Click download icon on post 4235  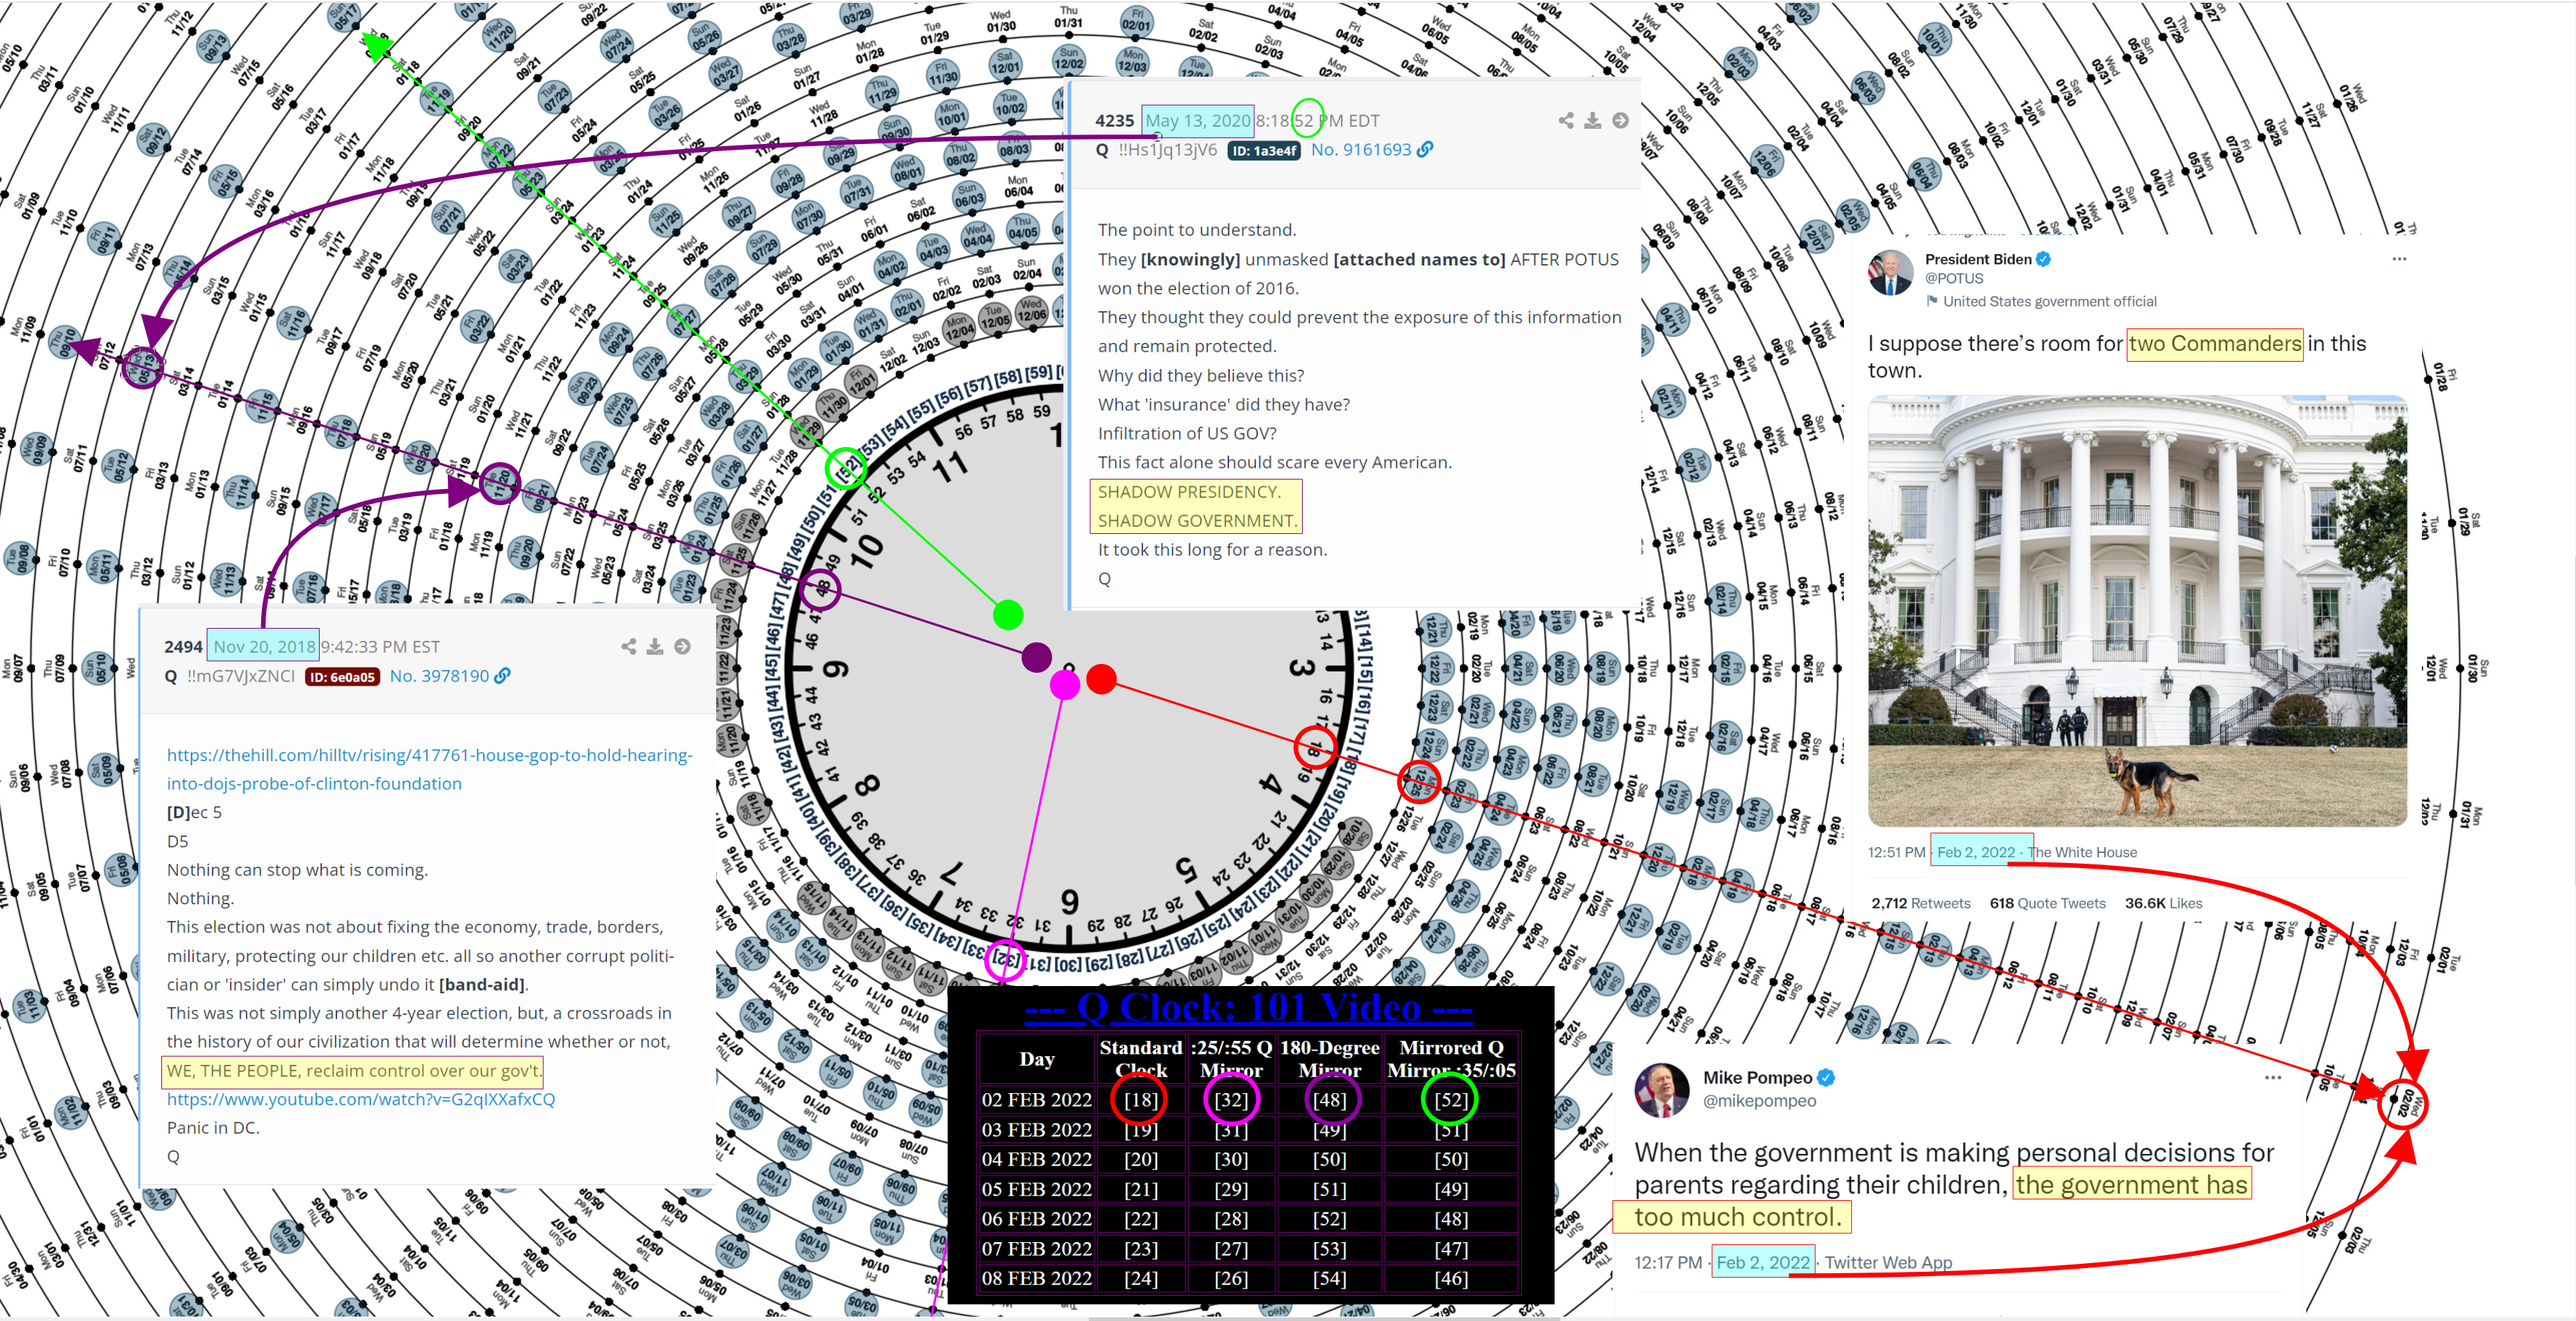1593,121
